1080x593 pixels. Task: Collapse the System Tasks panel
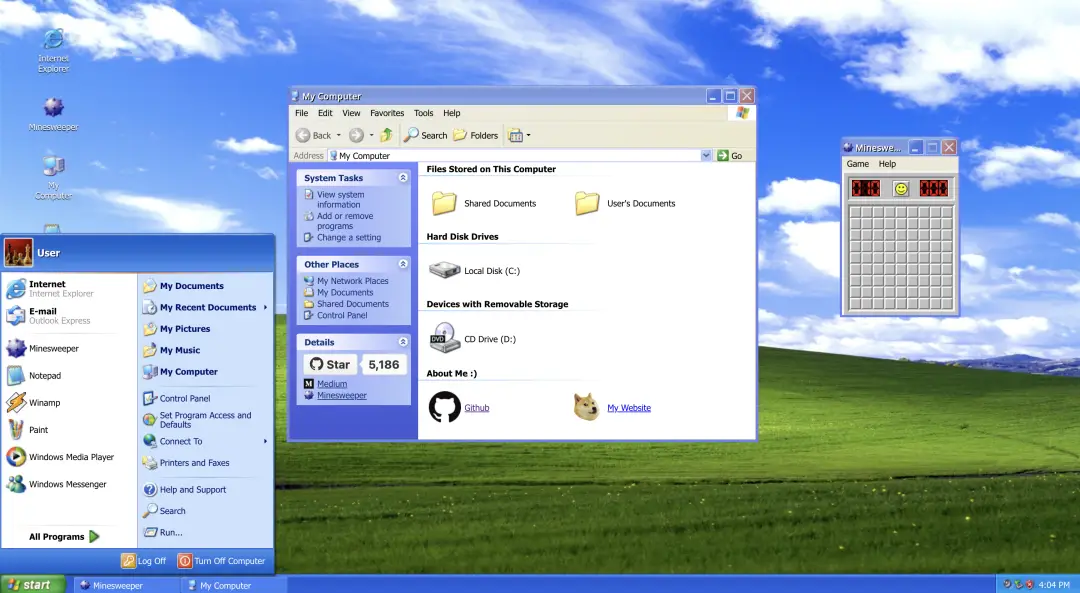point(403,178)
